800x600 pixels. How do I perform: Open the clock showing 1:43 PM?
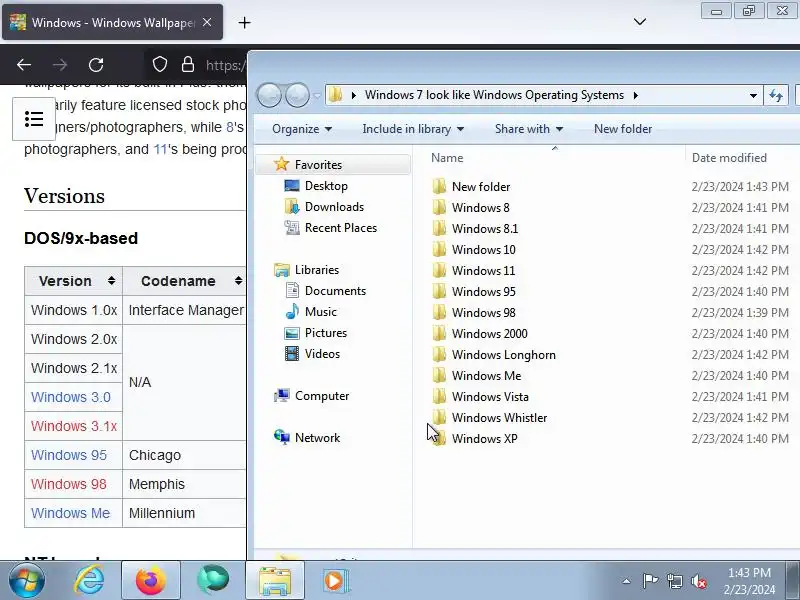pyautogui.click(x=749, y=581)
